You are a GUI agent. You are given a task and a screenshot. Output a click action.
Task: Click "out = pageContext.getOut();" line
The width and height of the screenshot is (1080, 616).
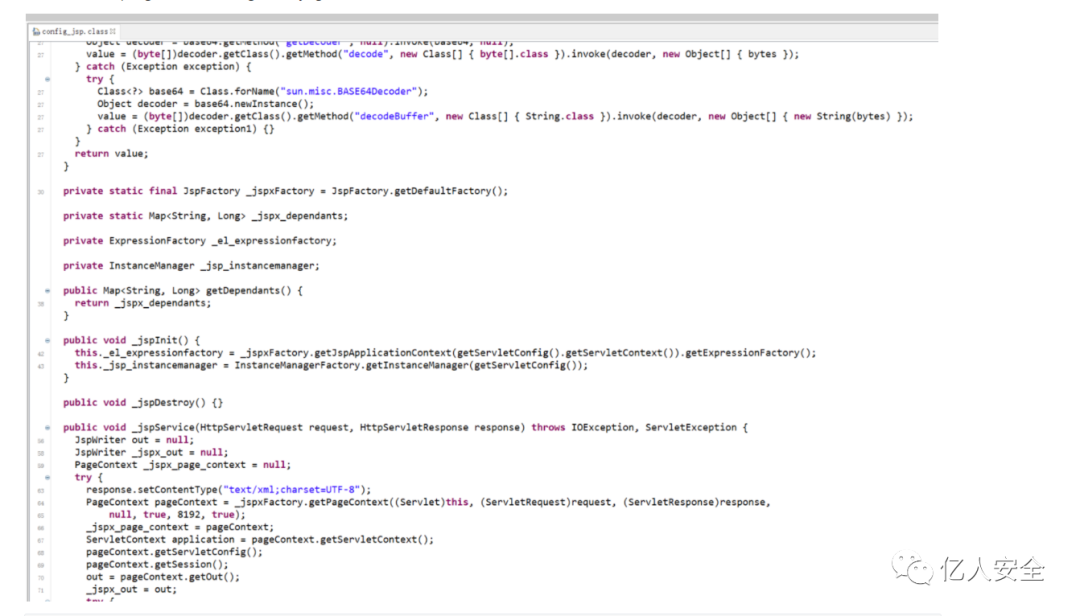click(163, 577)
